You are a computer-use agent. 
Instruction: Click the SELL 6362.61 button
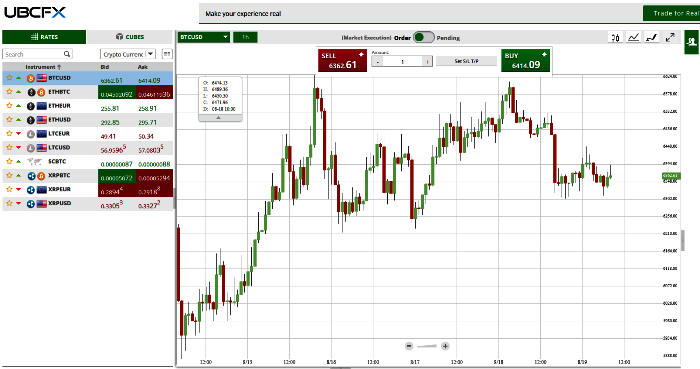click(x=342, y=61)
